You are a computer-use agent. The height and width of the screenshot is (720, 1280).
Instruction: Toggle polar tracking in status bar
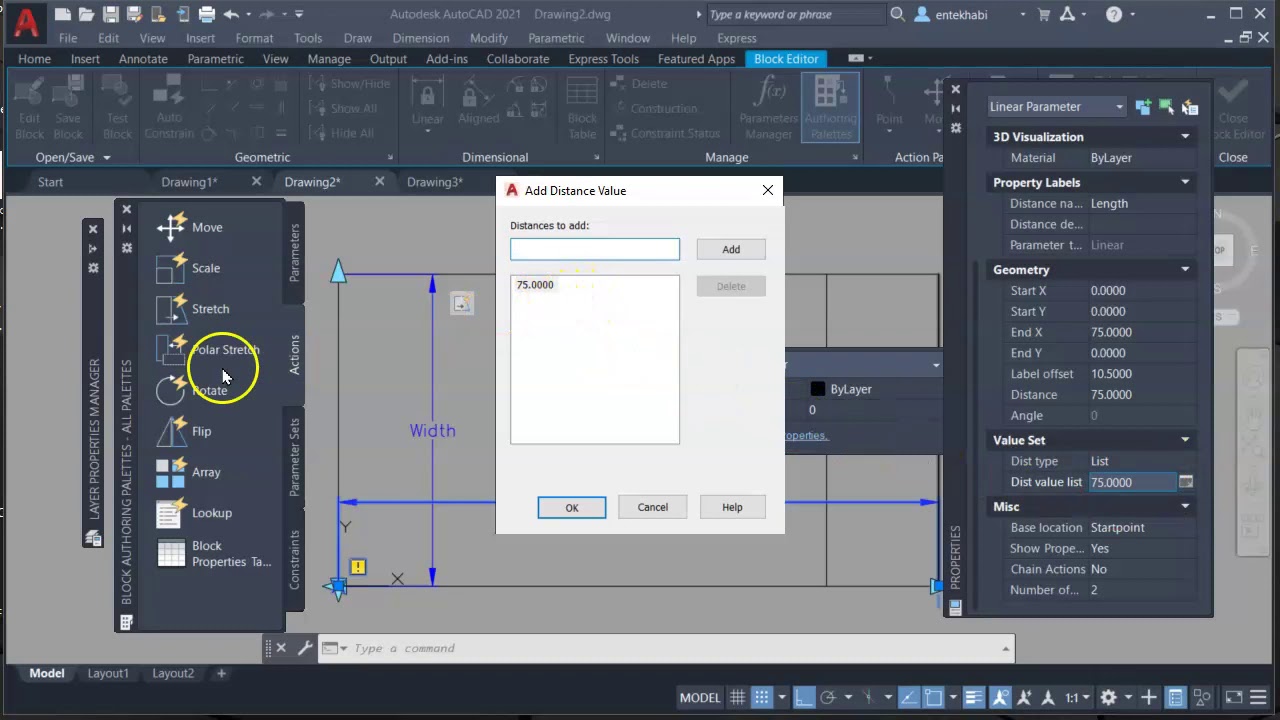828,697
